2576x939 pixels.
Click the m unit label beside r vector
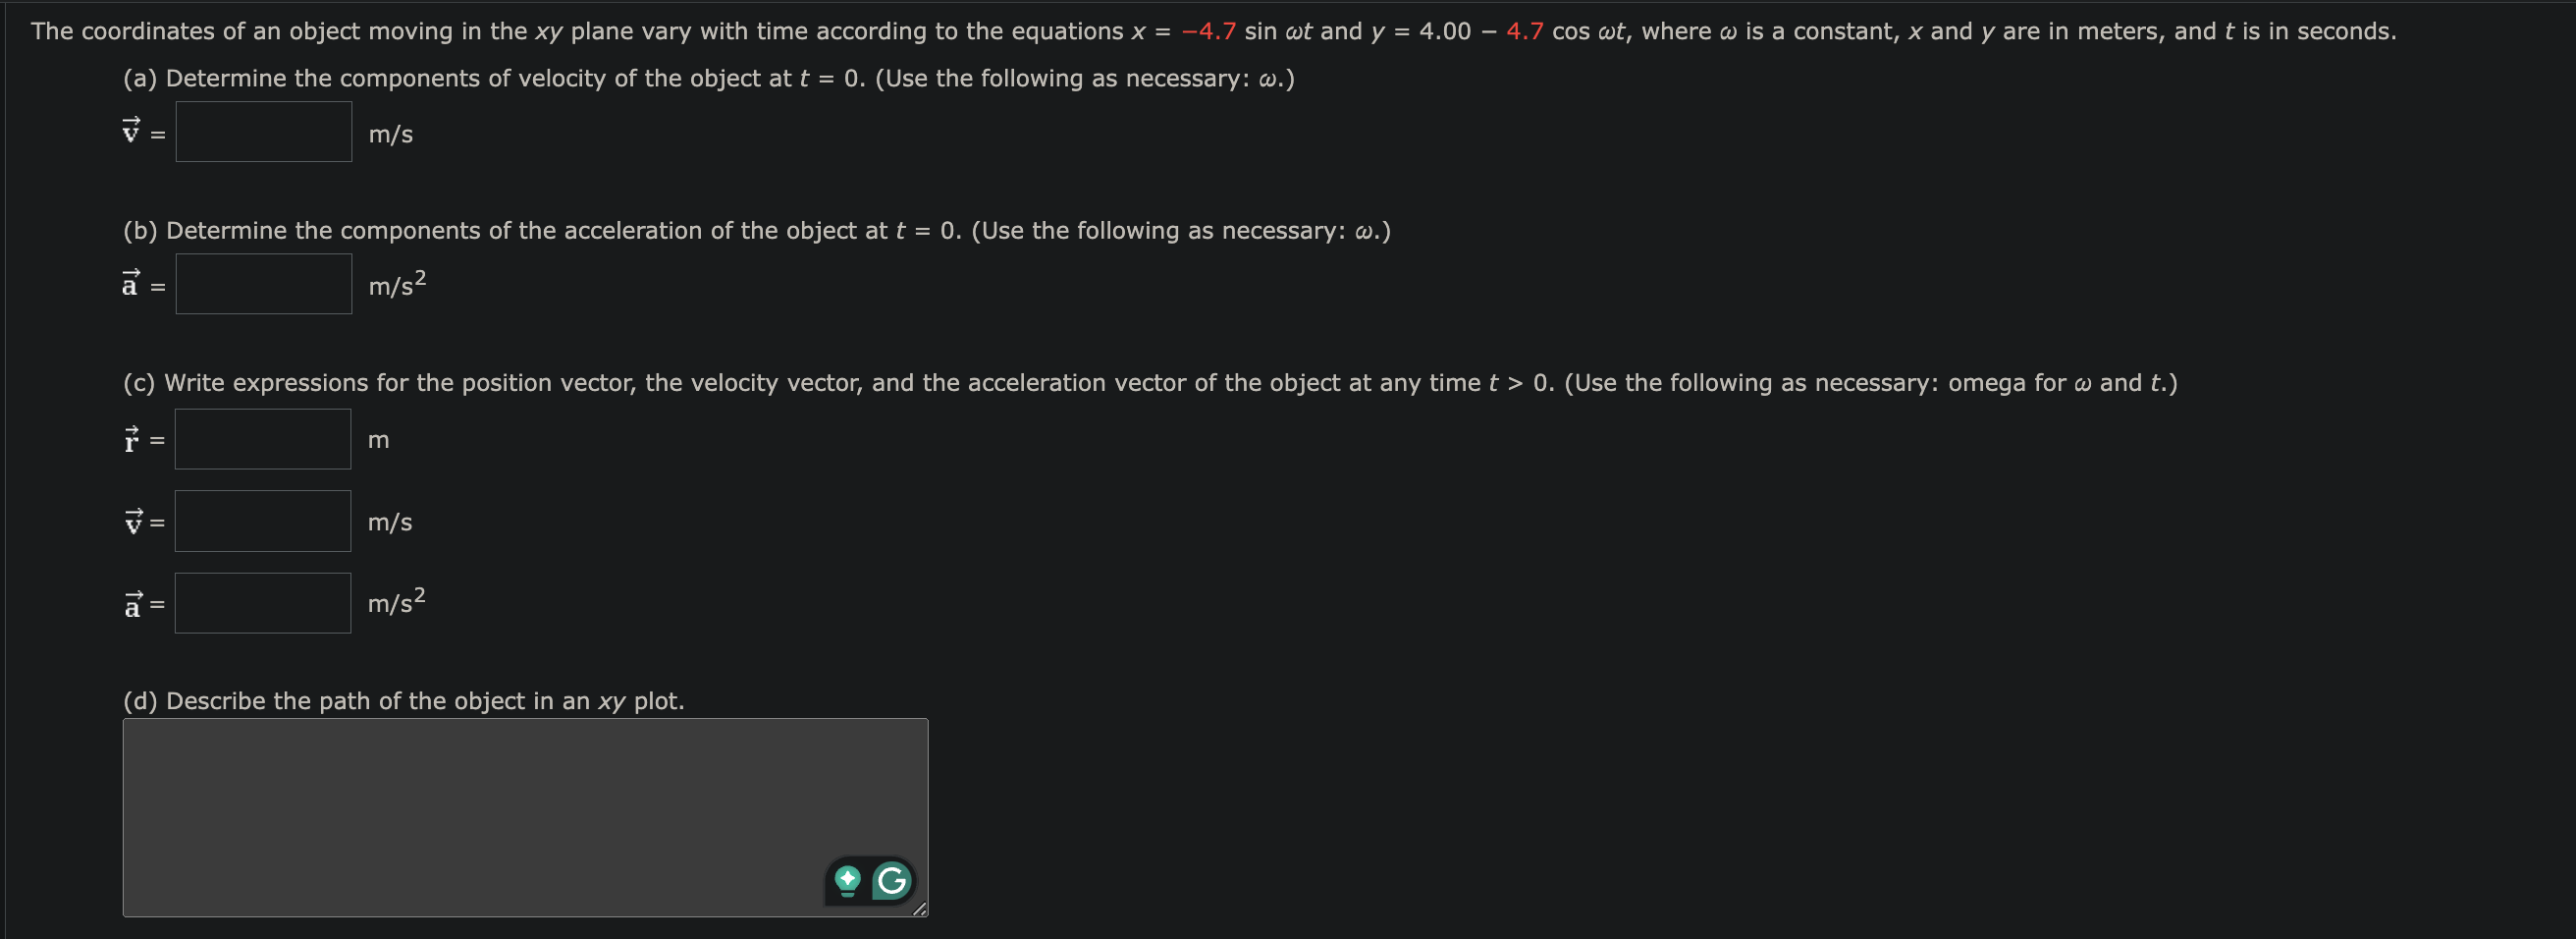(x=377, y=439)
